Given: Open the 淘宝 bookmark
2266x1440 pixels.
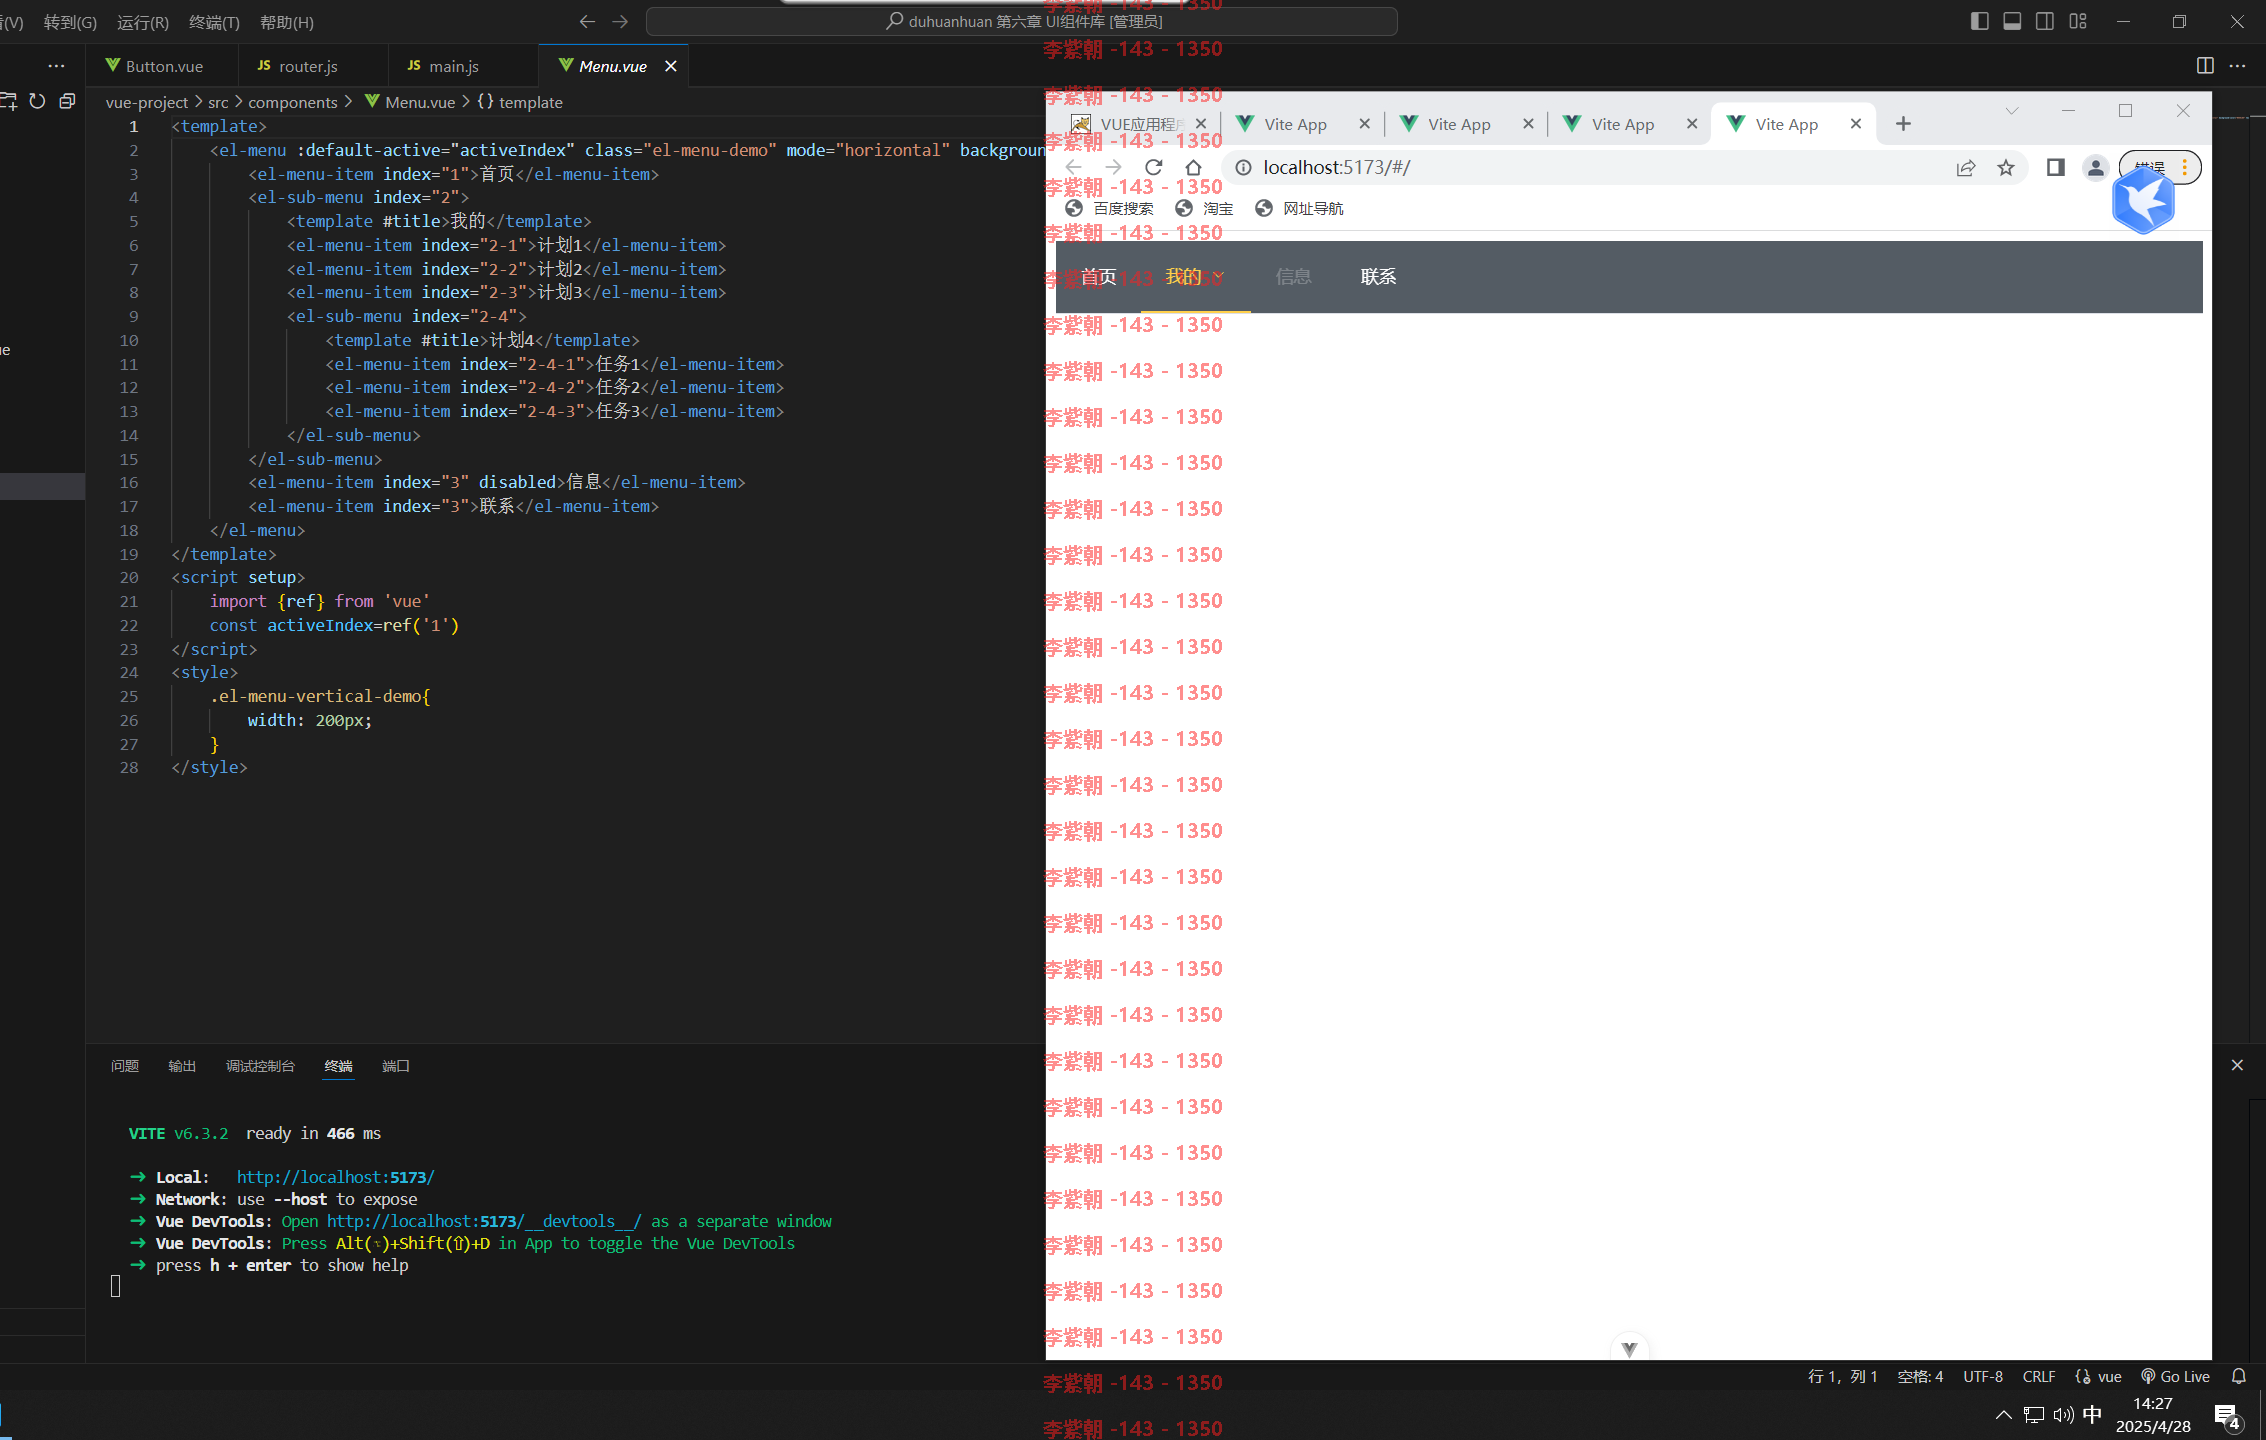Looking at the screenshot, I should tap(1204, 208).
